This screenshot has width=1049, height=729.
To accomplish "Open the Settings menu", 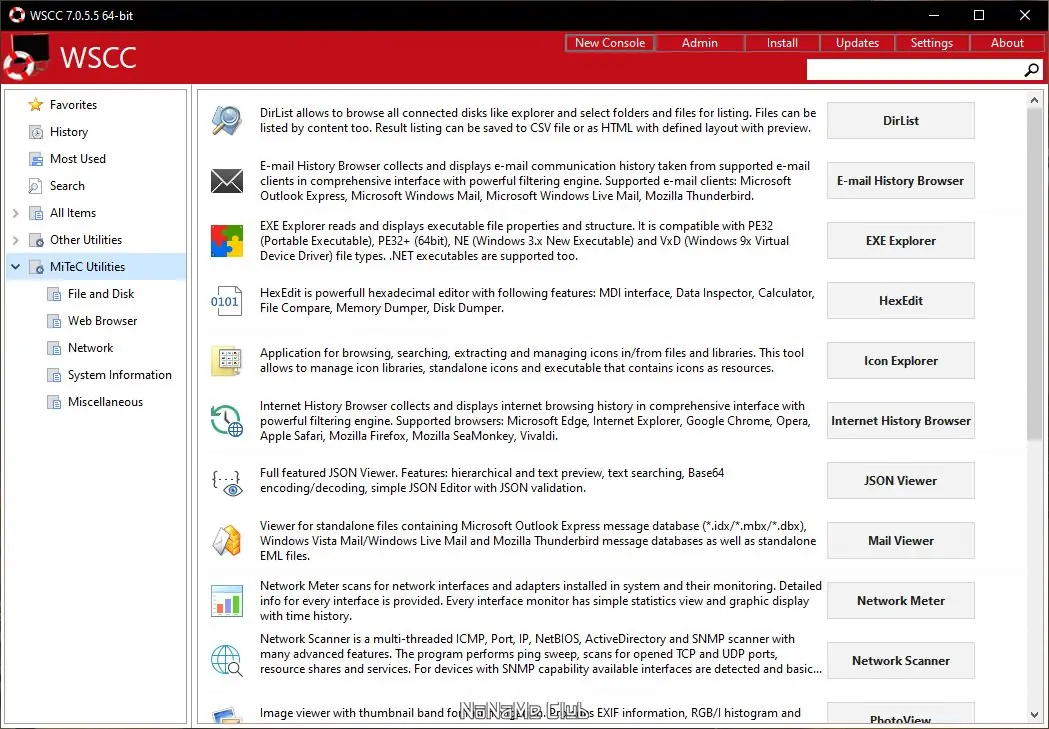I will point(931,43).
